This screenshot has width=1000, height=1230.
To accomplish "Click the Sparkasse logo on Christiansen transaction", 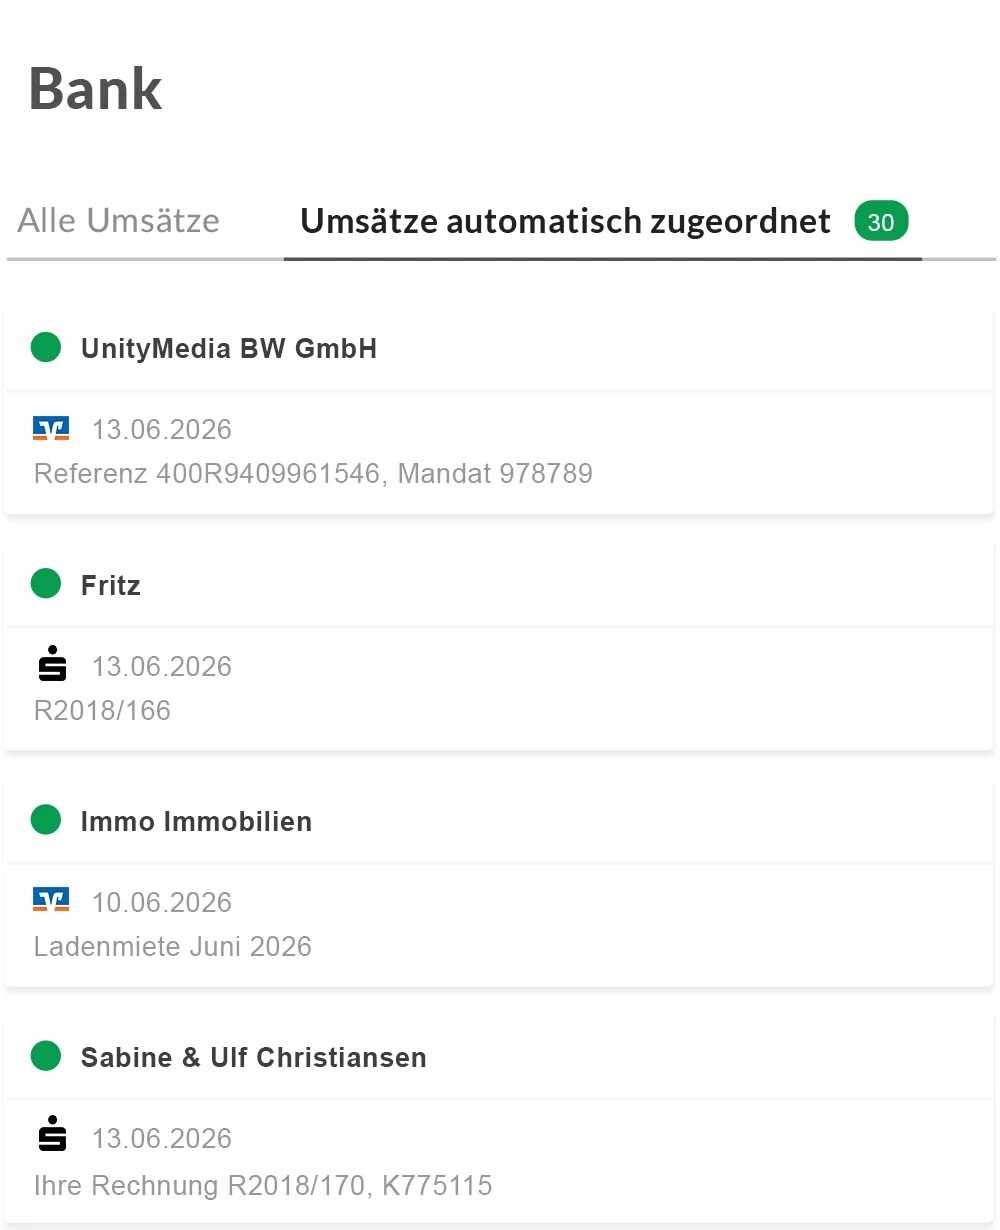I will point(52,1137).
